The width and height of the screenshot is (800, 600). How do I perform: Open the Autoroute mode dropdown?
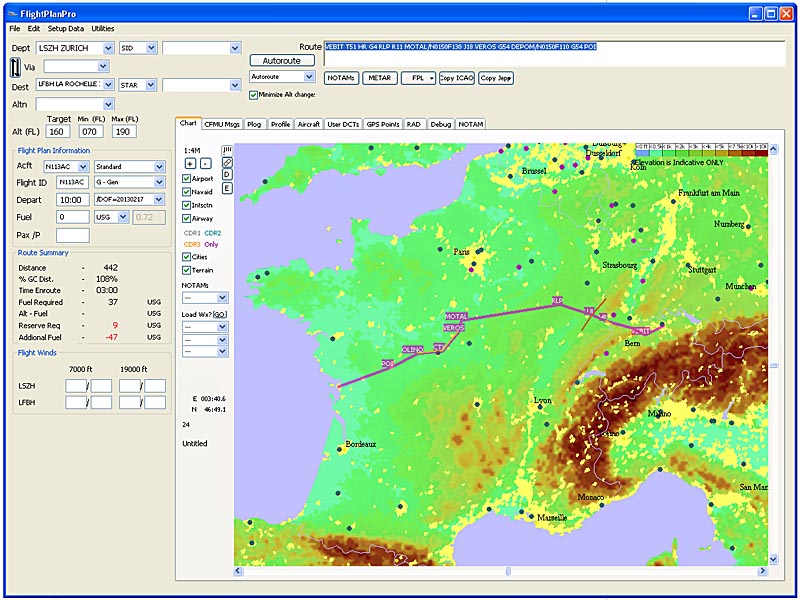point(309,77)
